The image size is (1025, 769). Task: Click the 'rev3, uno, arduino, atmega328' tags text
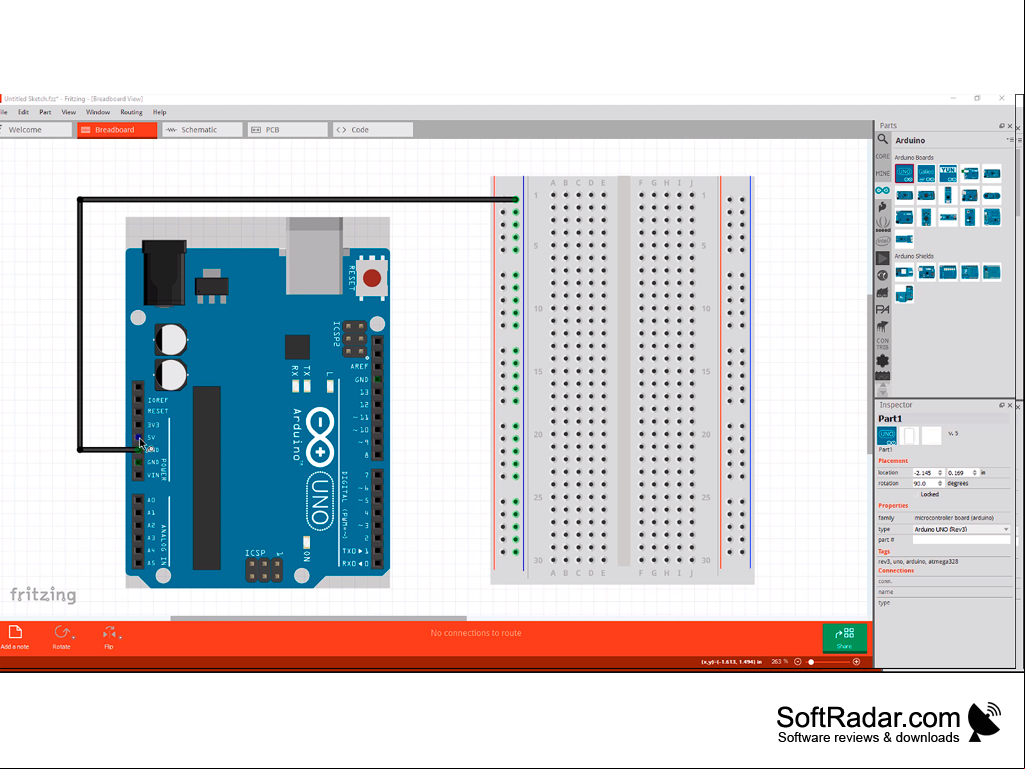tap(918, 562)
